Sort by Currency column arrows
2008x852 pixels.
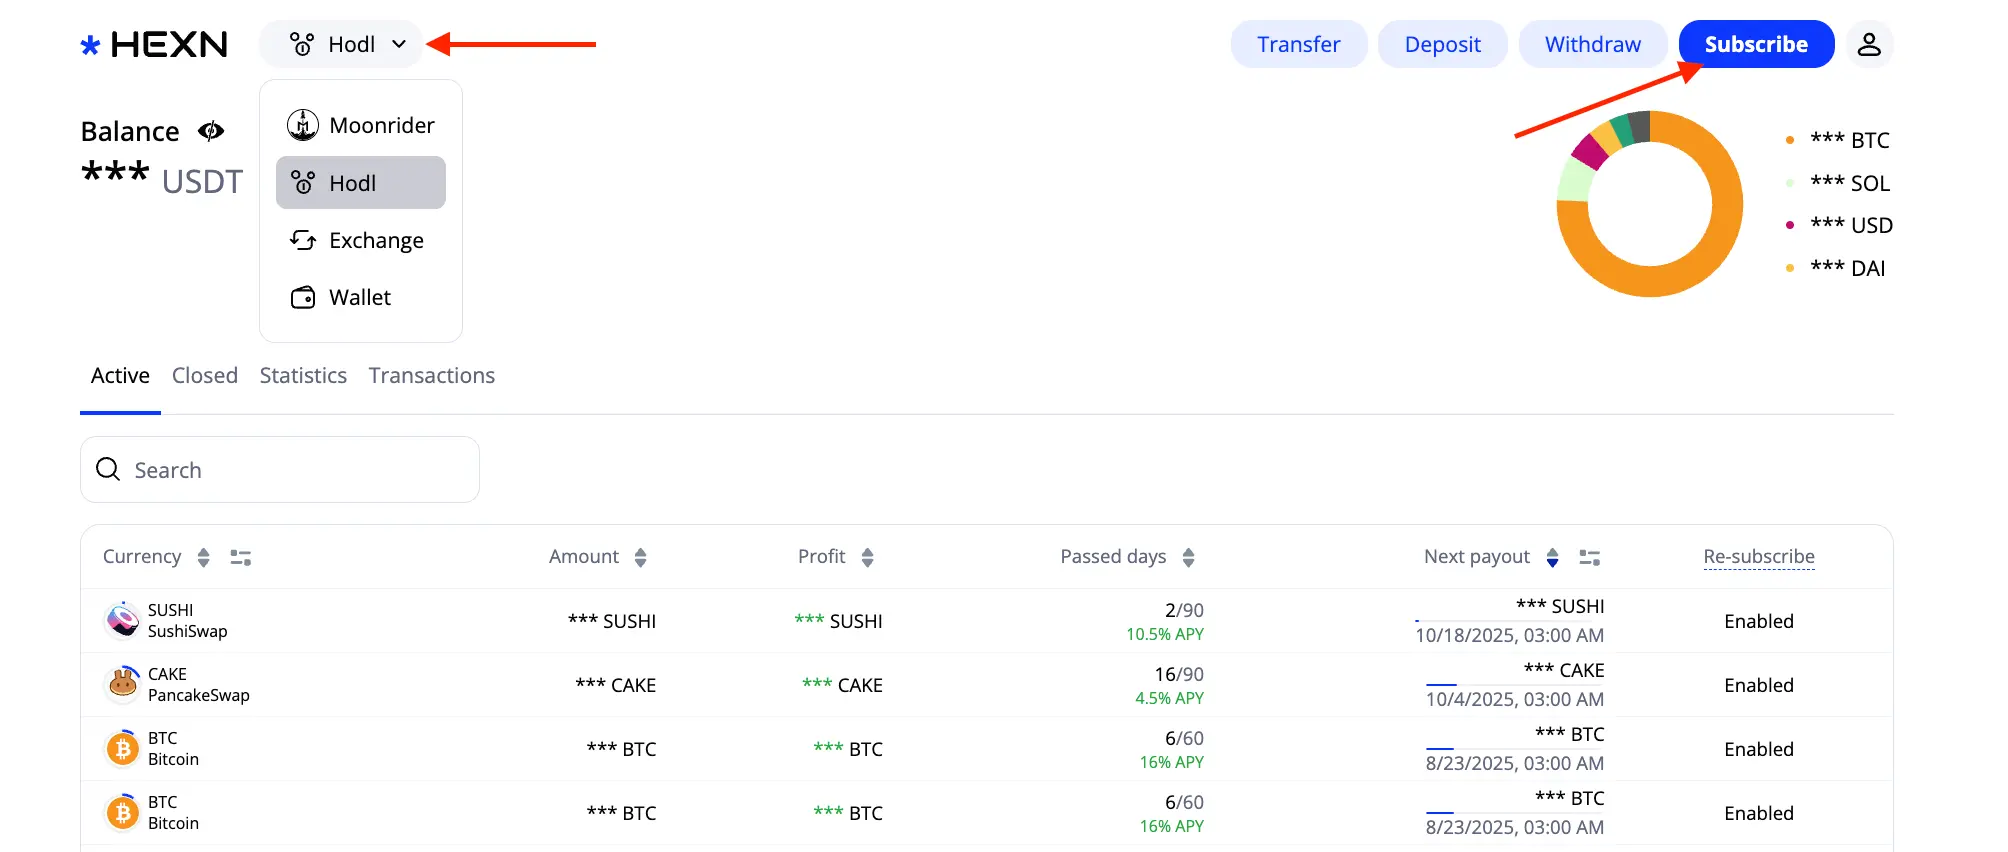coord(204,557)
